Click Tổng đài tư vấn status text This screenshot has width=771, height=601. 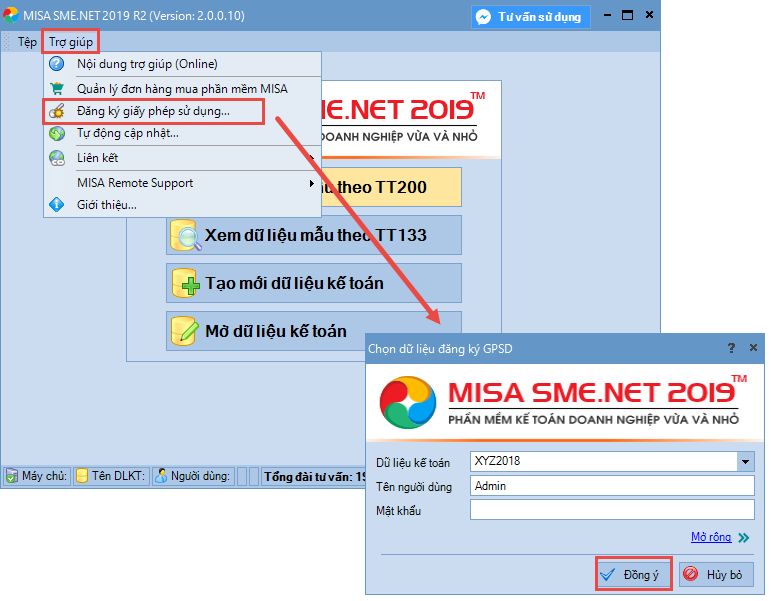click(315, 477)
